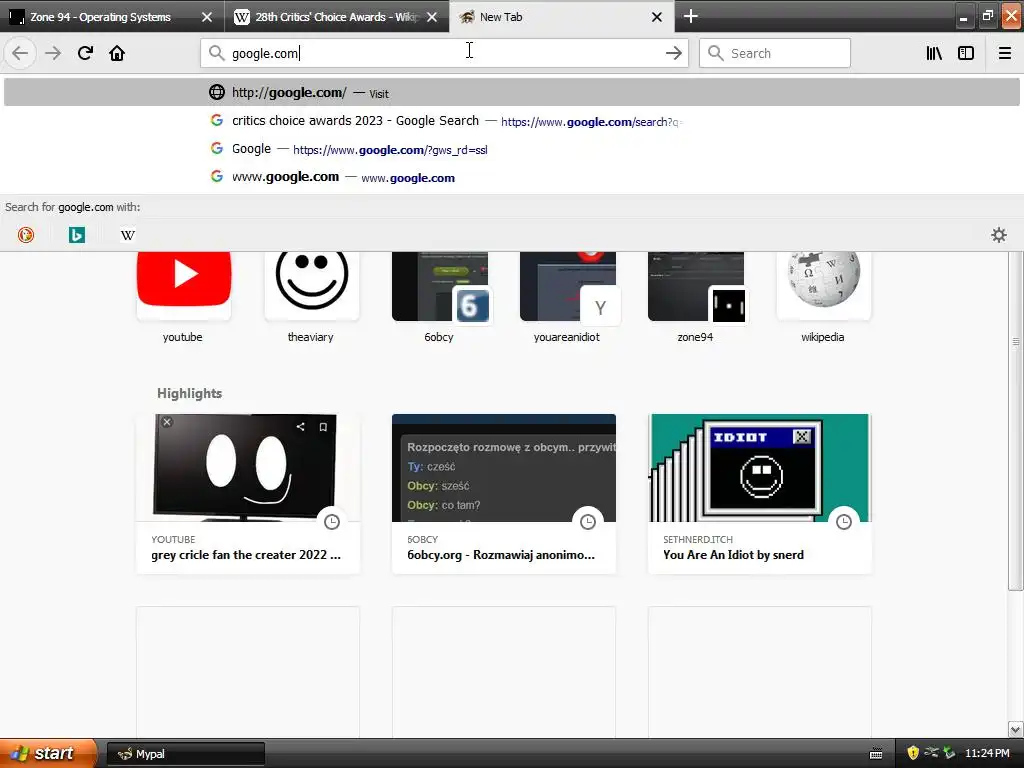Search with the DuckDuckGo engine icon
The height and width of the screenshot is (768, 1024).
click(26, 235)
